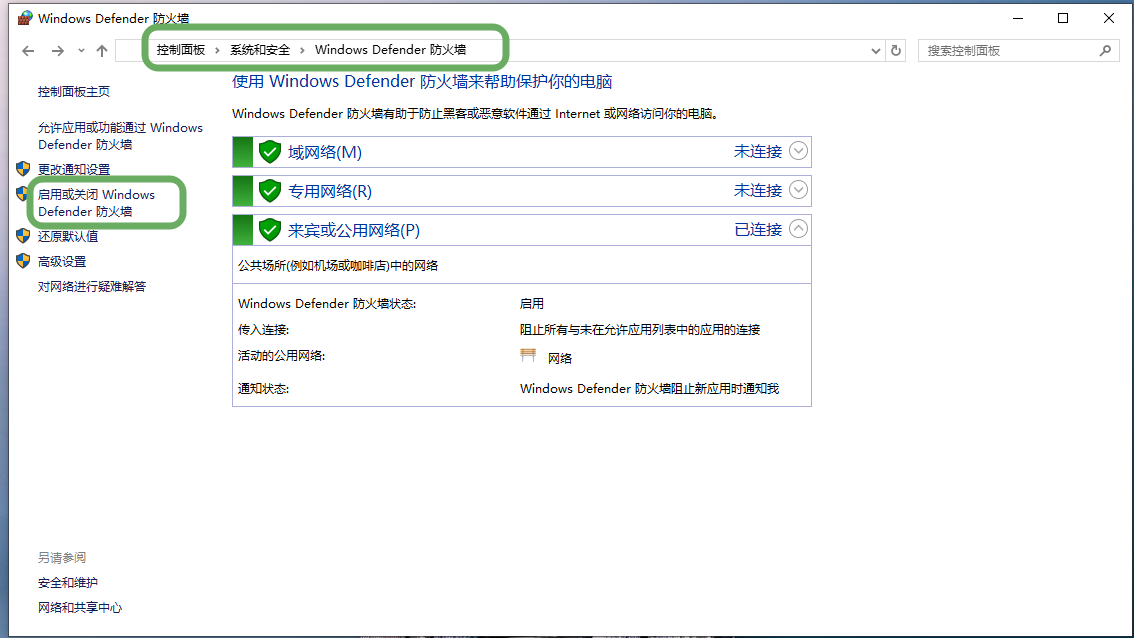Open 对网络进行疑难解答 link
Screen dimensions: 1134x638
[92, 286]
